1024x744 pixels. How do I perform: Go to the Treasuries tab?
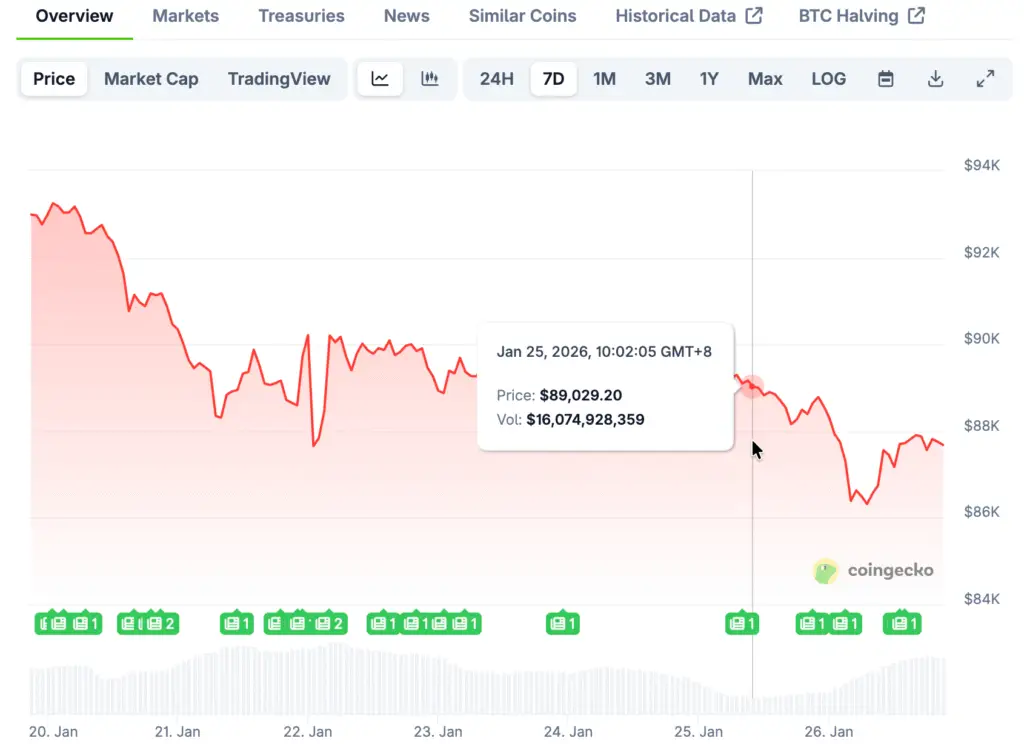click(x=301, y=16)
